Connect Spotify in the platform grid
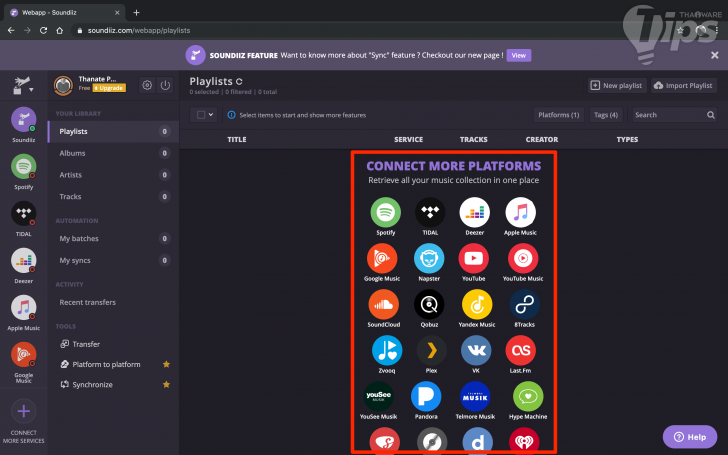This screenshot has height=455, width=728. [x=385, y=212]
